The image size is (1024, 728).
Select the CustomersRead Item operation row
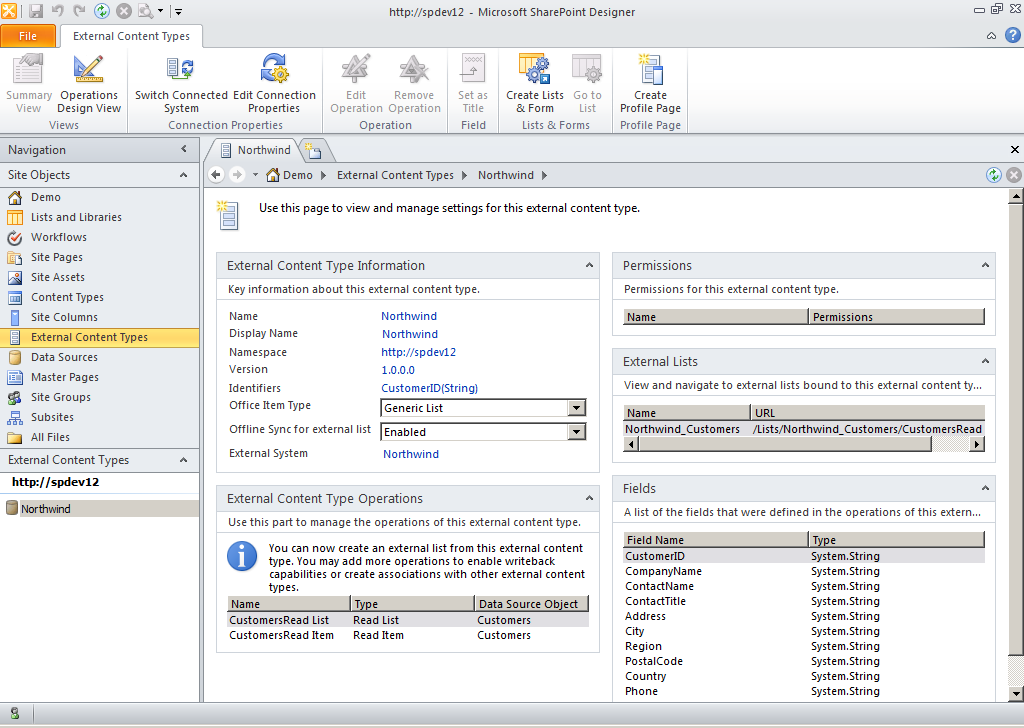click(x=408, y=635)
